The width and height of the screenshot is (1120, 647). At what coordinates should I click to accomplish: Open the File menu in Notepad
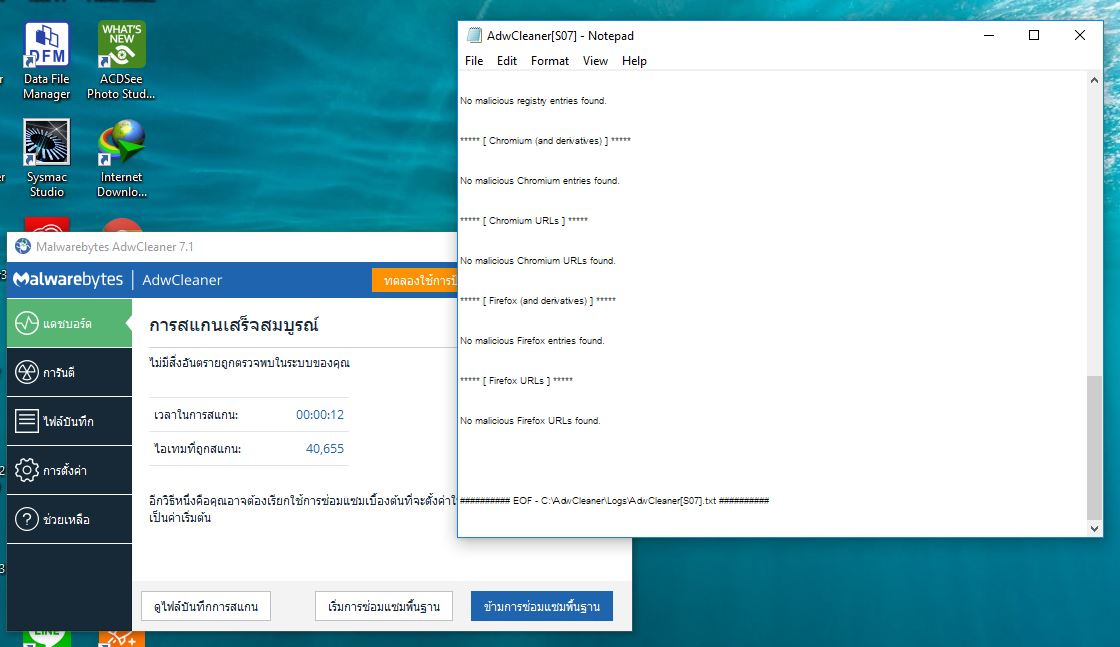click(474, 61)
